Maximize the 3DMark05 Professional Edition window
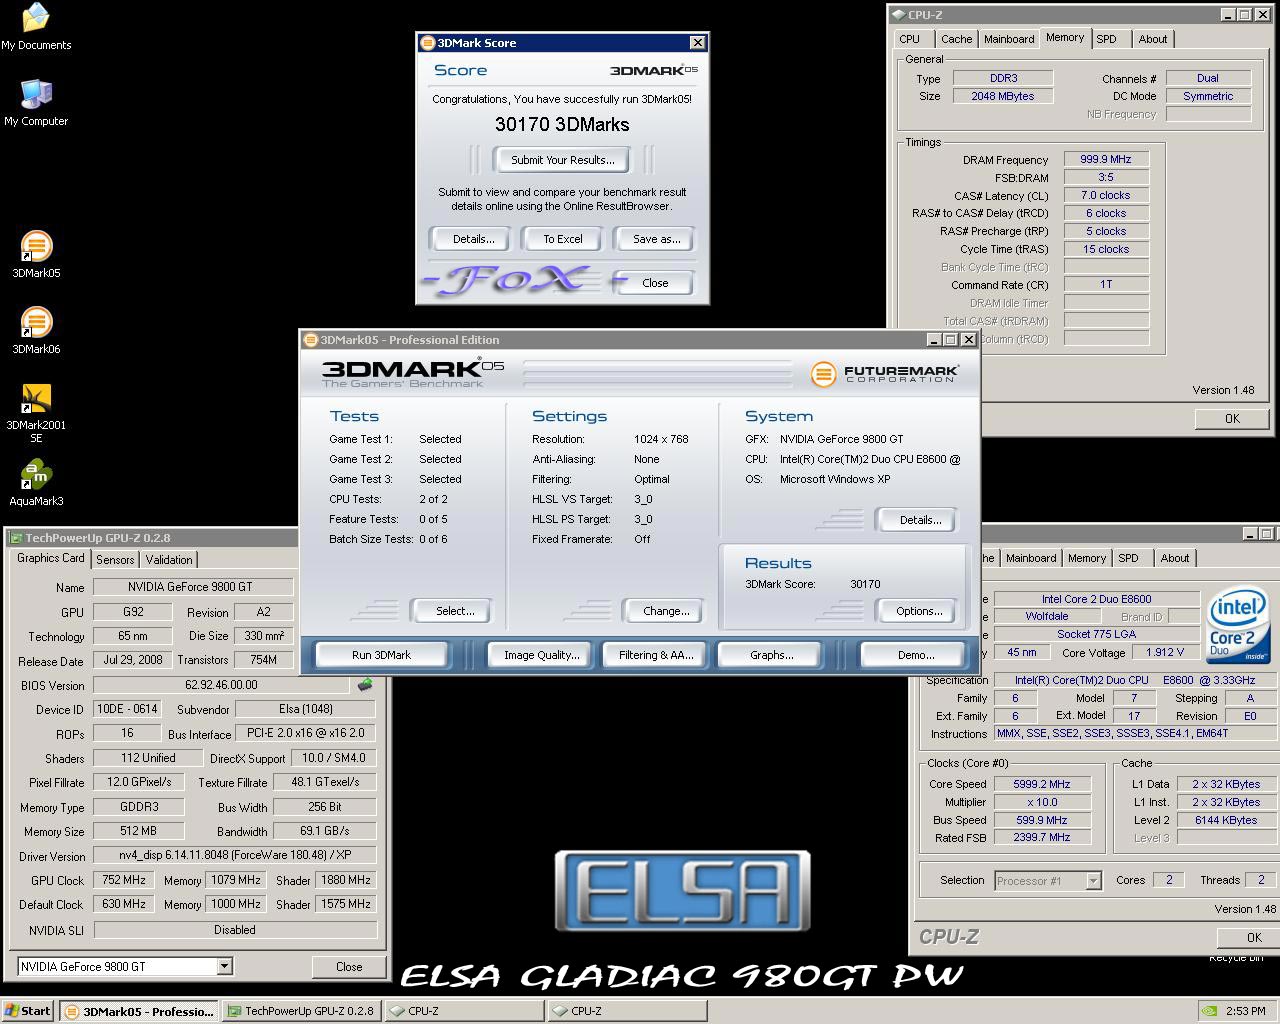Screen dimensions: 1280x1024 950,340
